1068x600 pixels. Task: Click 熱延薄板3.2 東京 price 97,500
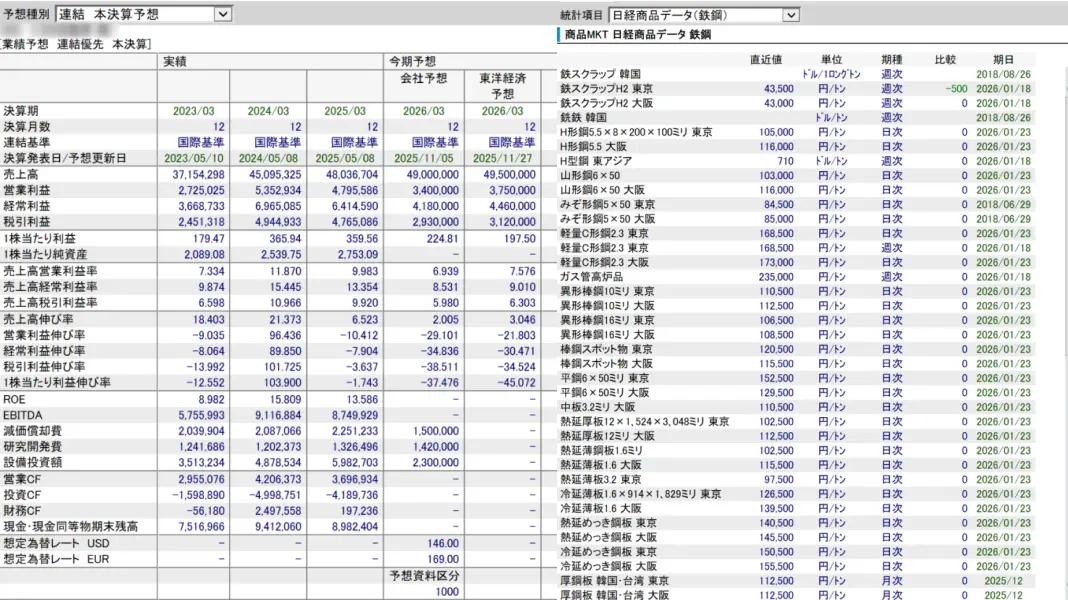coord(779,479)
